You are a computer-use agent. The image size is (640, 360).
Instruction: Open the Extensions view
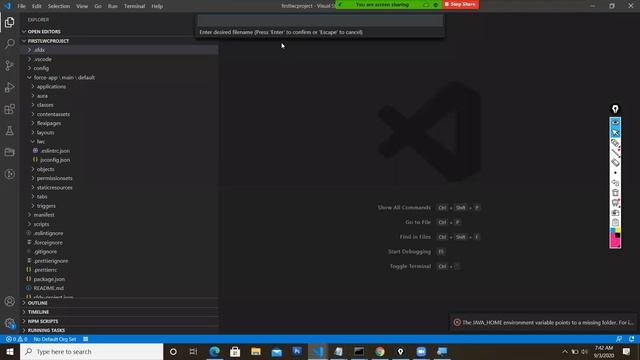coord(9,109)
